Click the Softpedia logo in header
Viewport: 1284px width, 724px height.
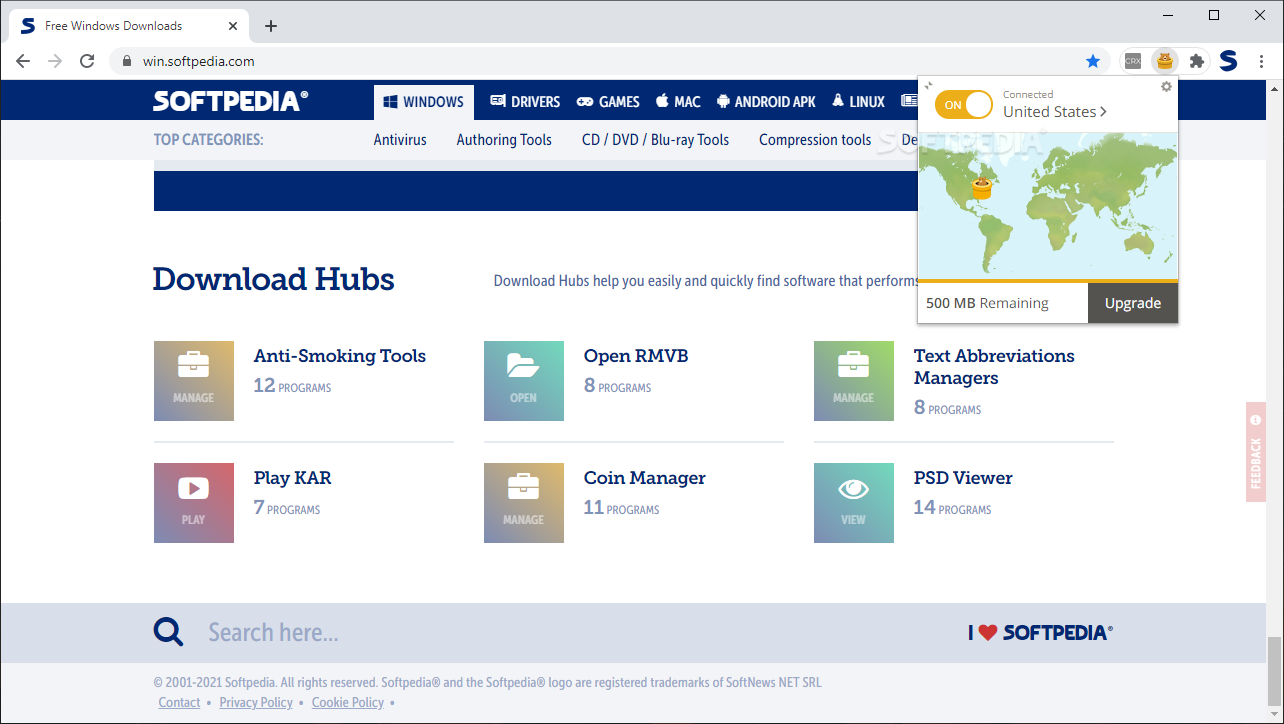231,101
